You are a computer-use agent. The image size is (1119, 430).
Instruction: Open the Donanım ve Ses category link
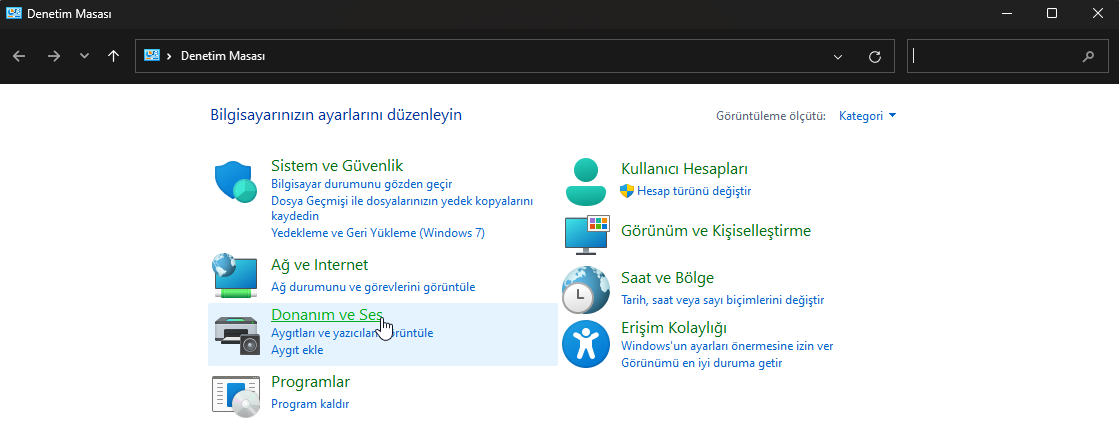coord(327,314)
